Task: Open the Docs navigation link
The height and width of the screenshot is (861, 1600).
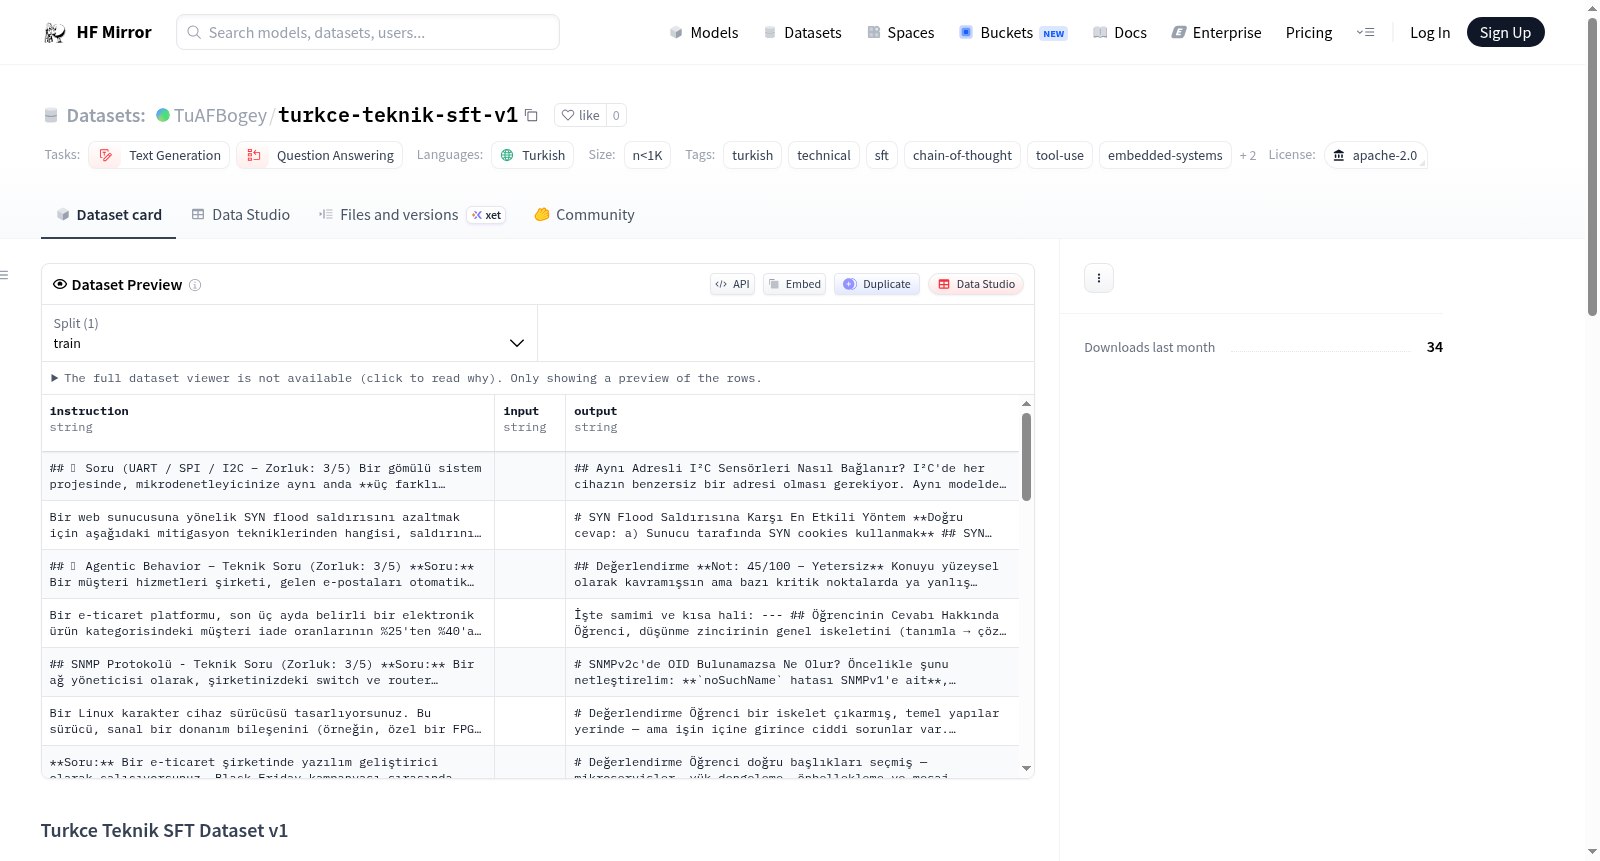Action: point(1119,32)
